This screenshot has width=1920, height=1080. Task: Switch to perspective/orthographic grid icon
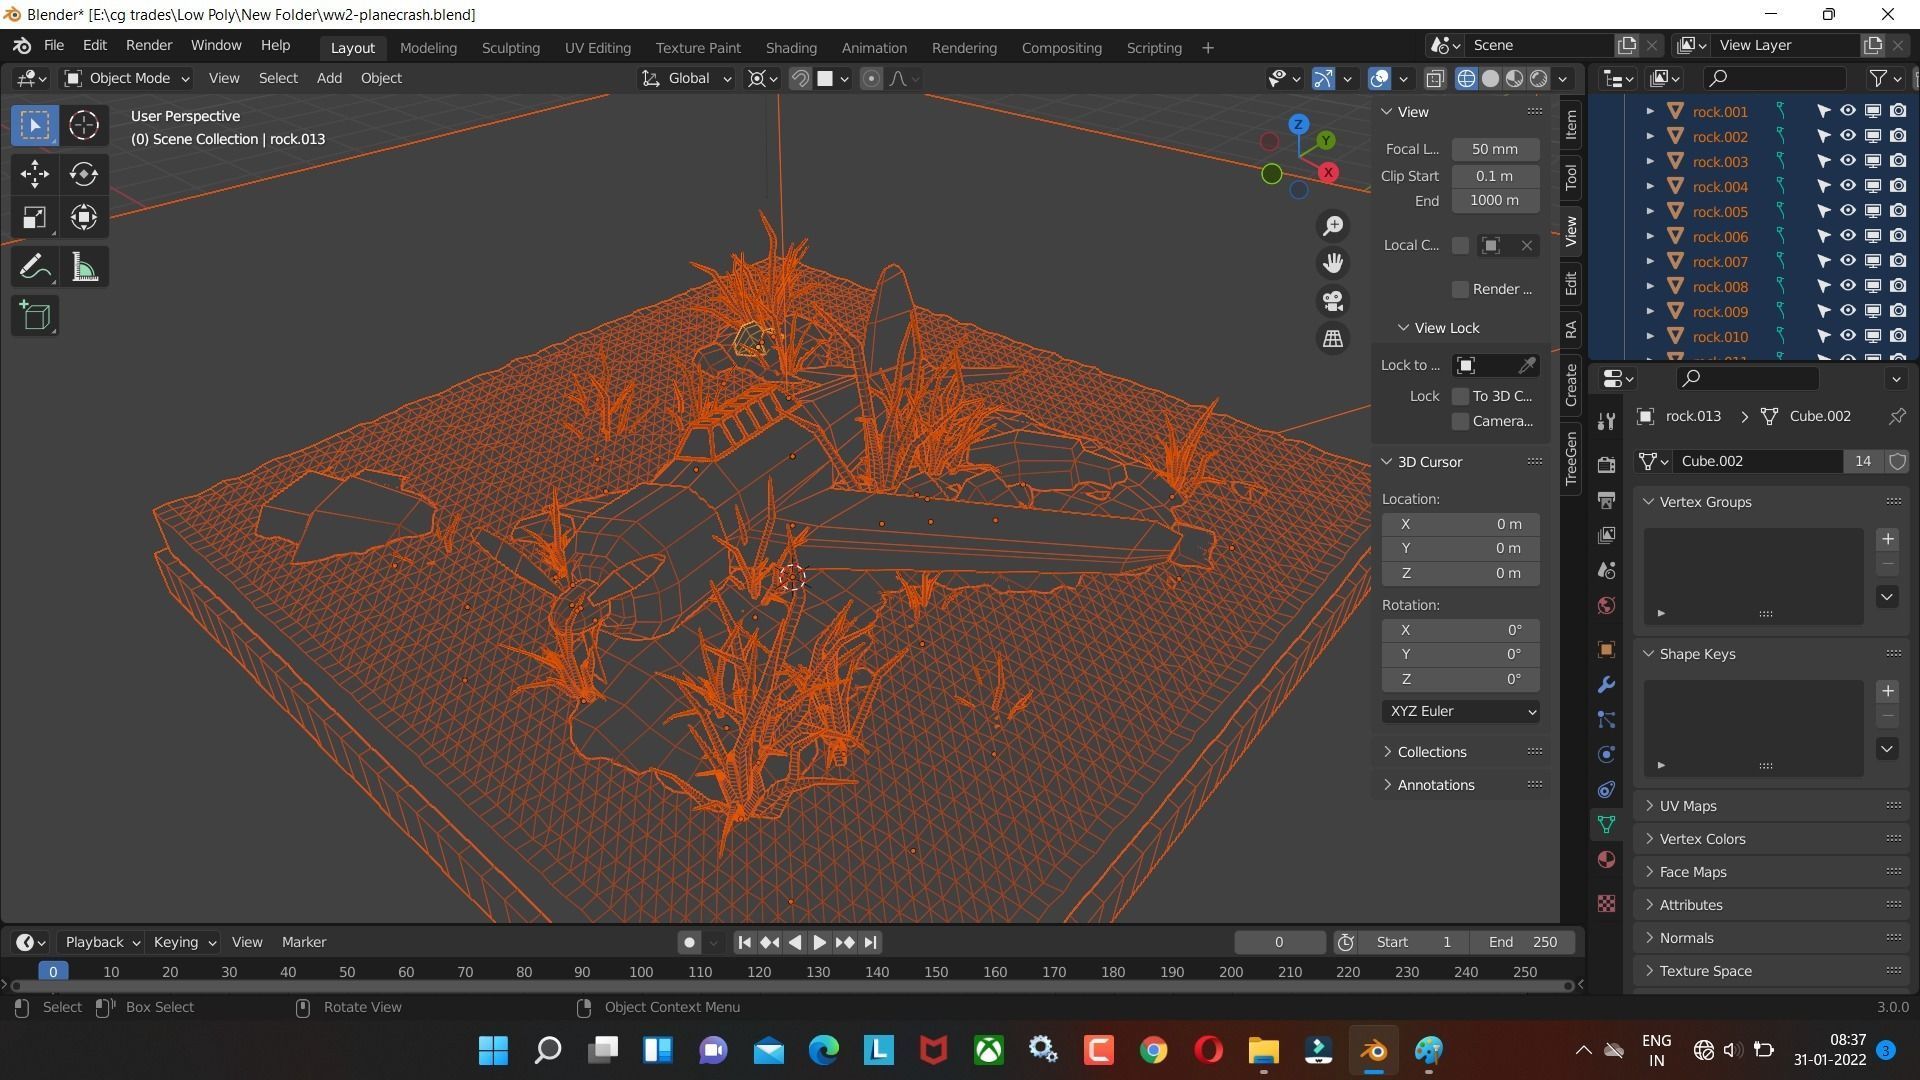(x=1332, y=339)
